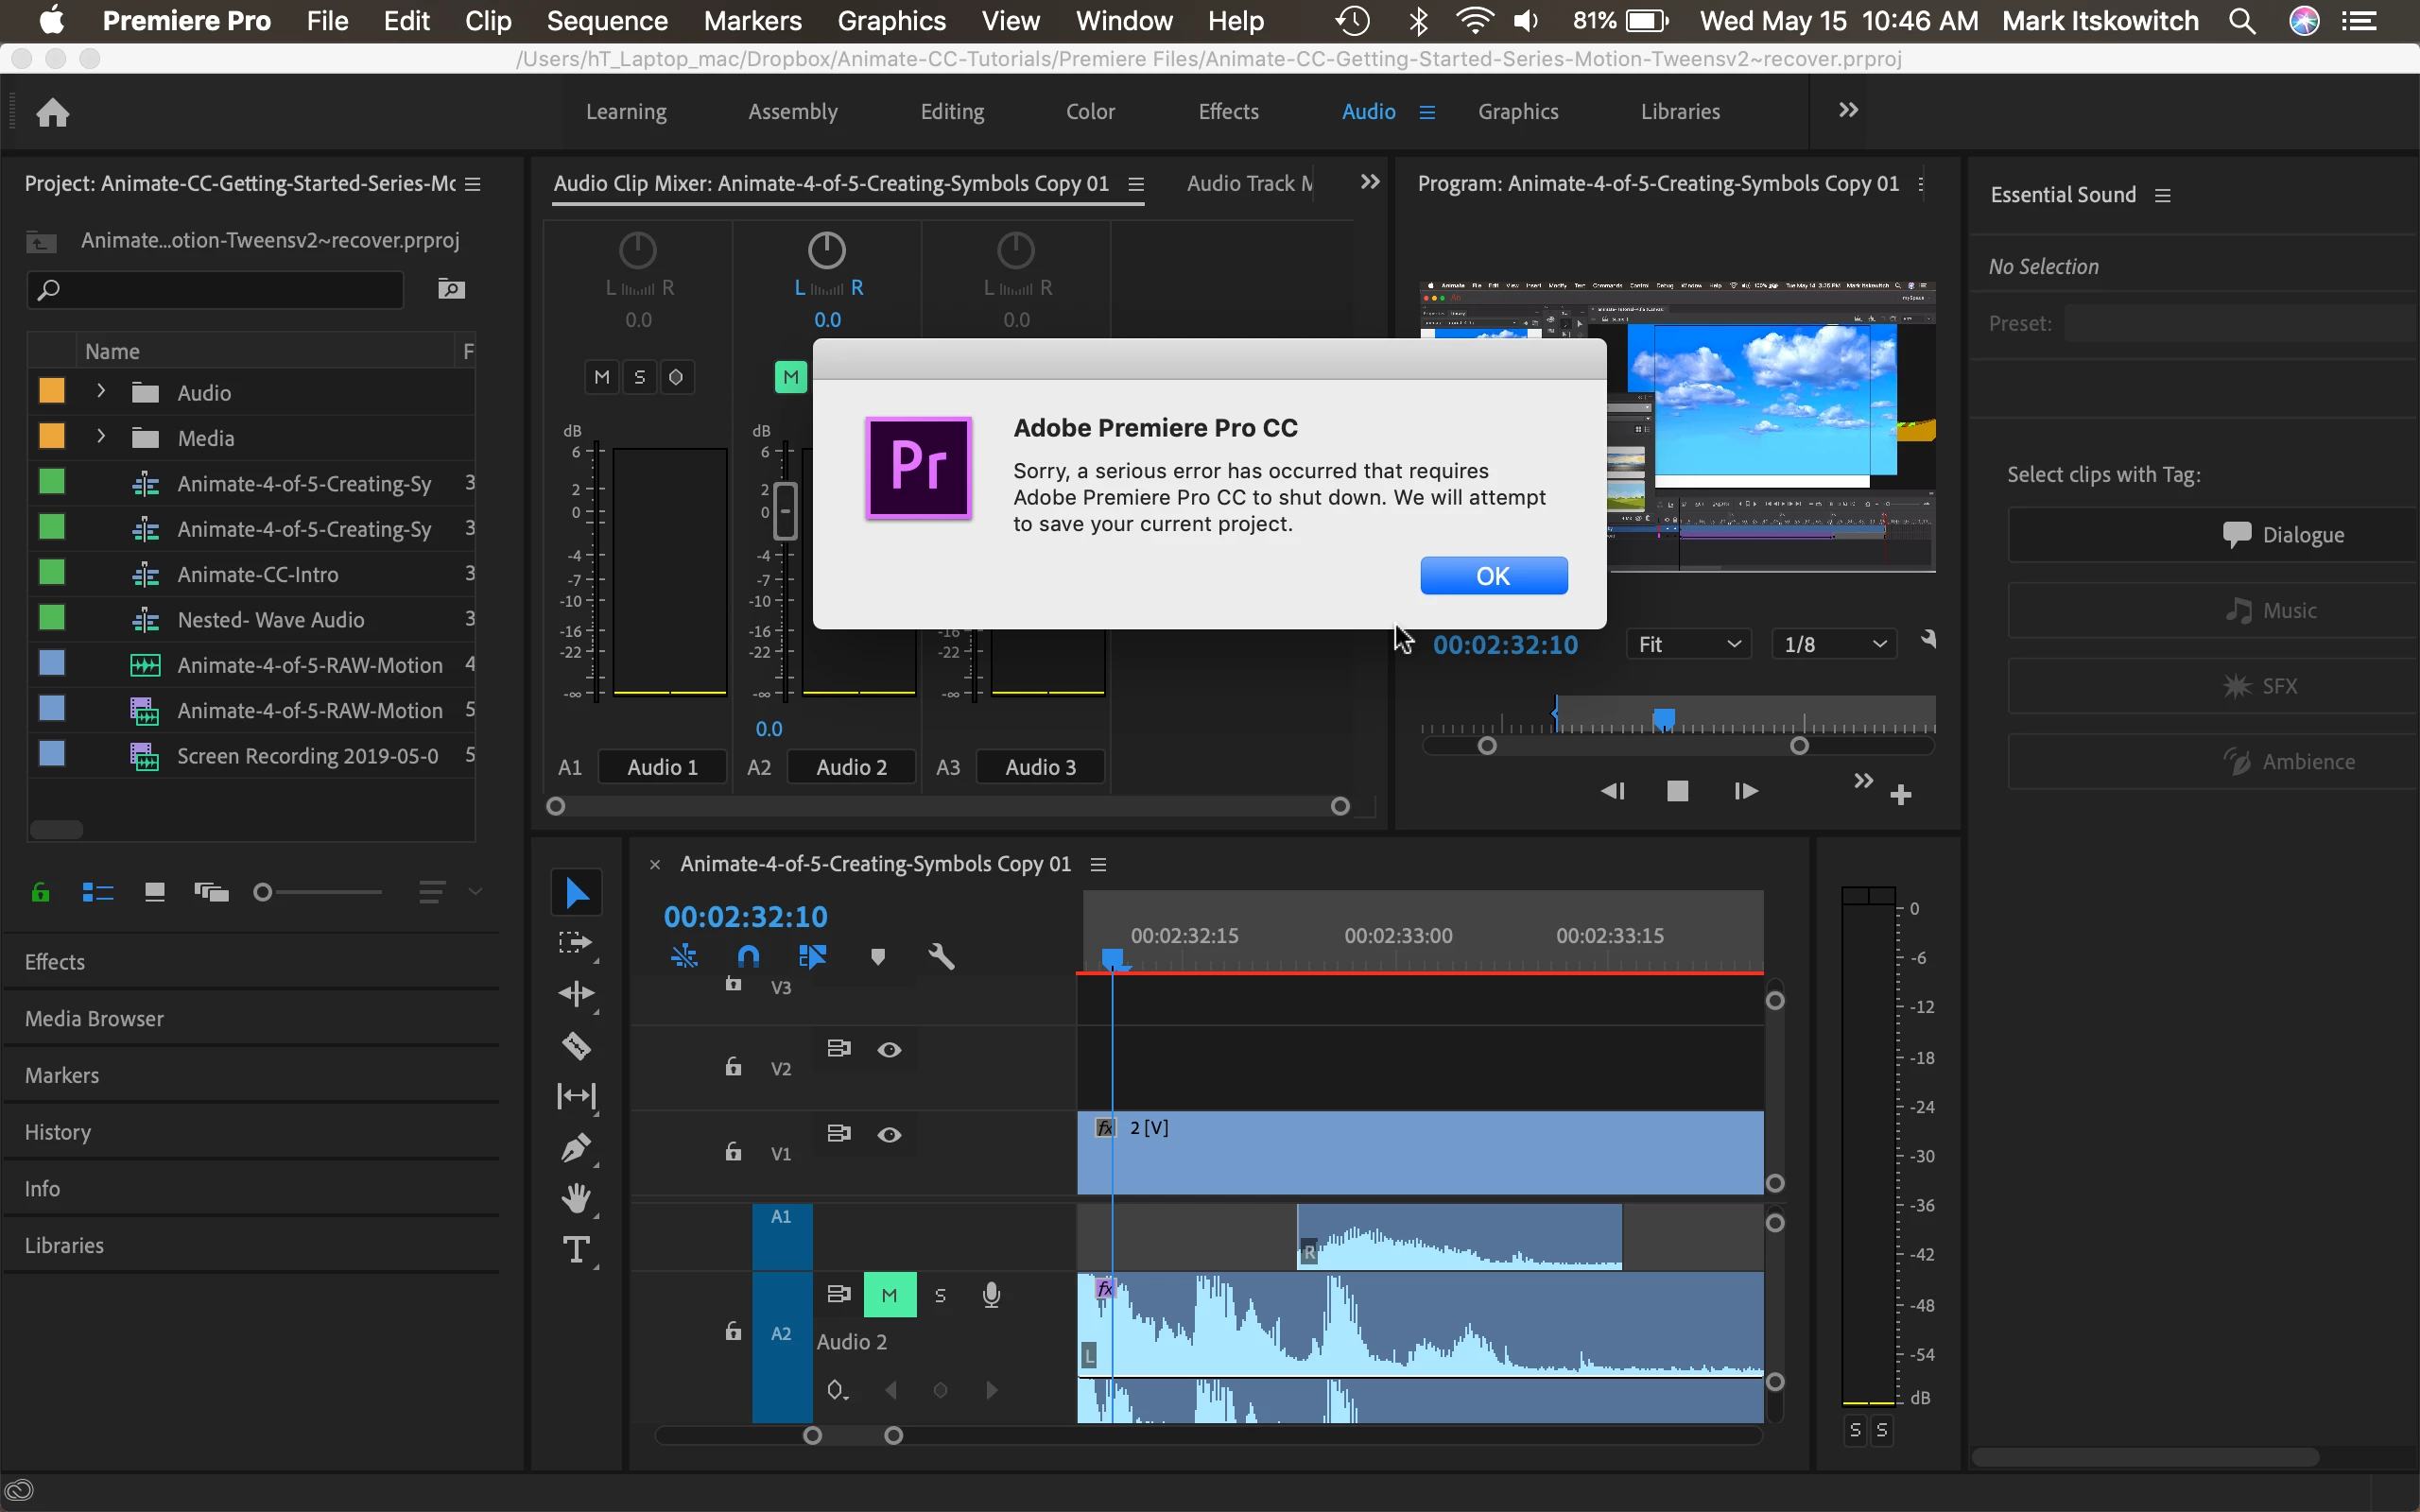2420x1512 pixels.
Task: Open the Fit zoom level dropdown
Action: [x=1688, y=644]
